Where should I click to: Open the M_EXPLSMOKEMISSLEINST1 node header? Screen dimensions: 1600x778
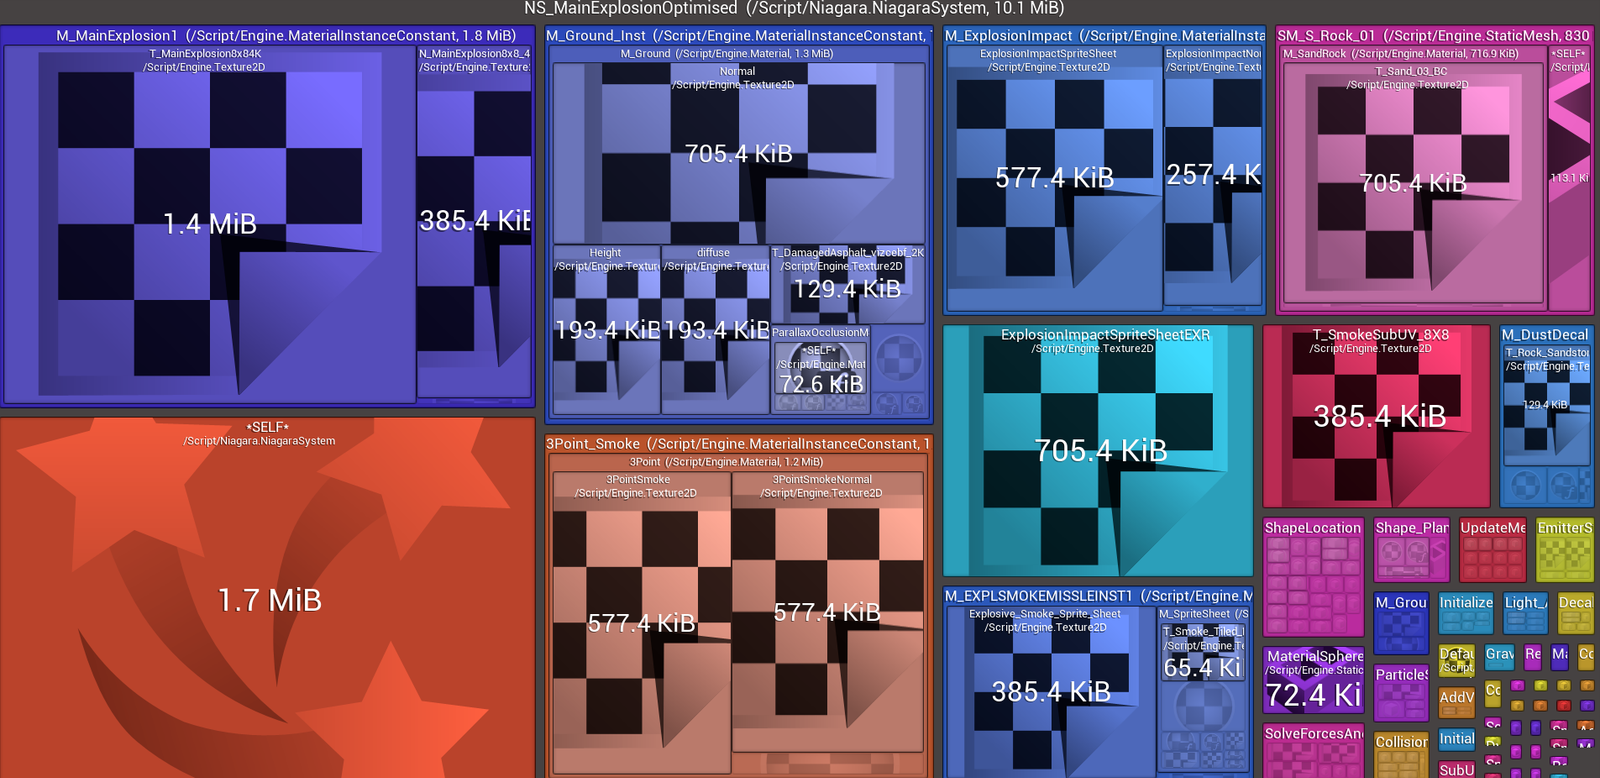1098,596
